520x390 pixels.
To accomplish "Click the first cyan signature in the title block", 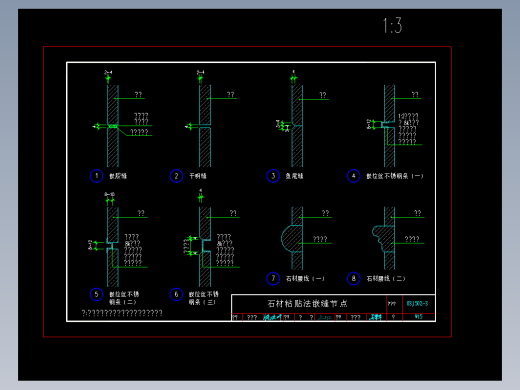I will (272, 317).
